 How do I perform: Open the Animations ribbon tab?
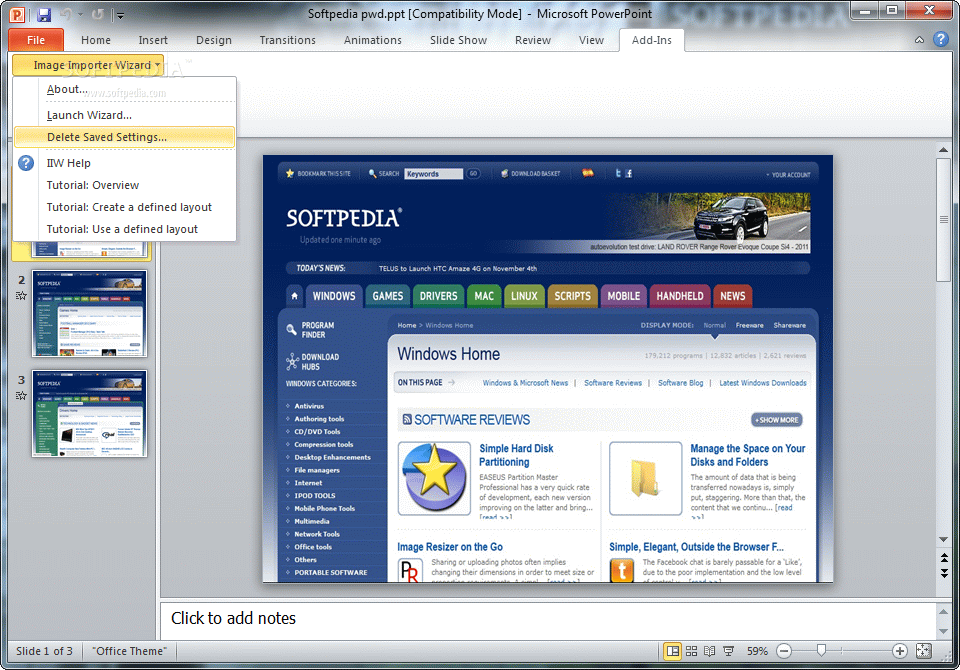(x=373, y=40)
